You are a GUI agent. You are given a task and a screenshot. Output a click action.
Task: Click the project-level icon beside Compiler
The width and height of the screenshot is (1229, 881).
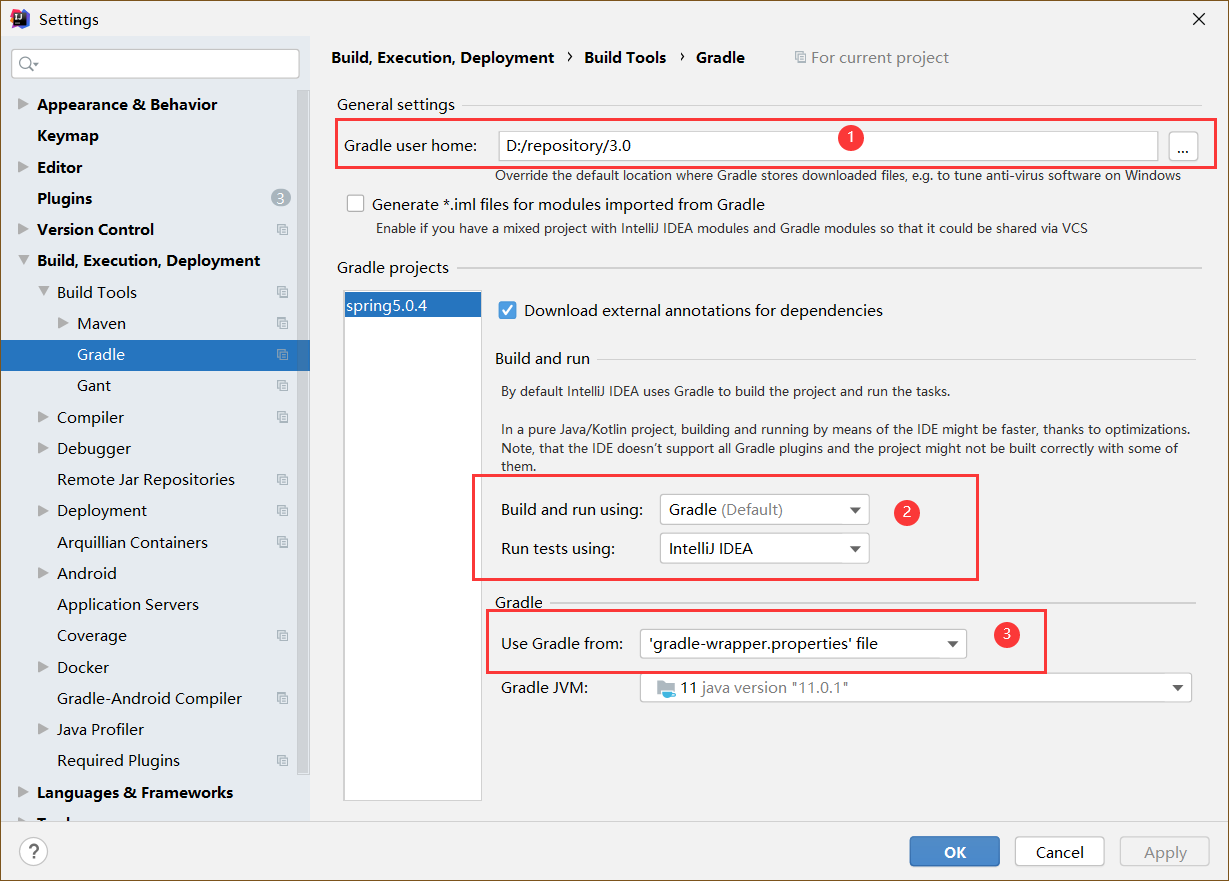click(x=282, y=417)
